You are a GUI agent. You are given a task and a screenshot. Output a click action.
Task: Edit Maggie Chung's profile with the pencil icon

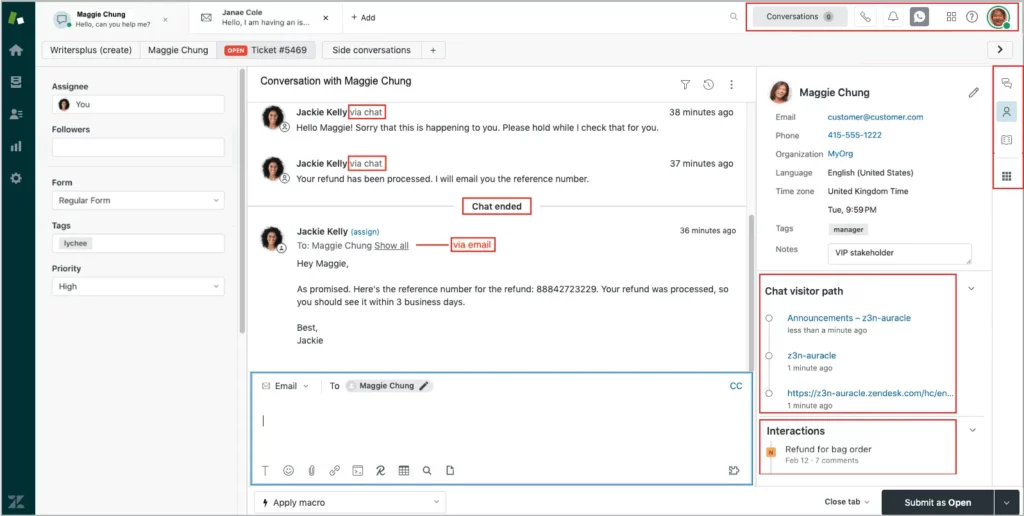[x=974, y=93]
